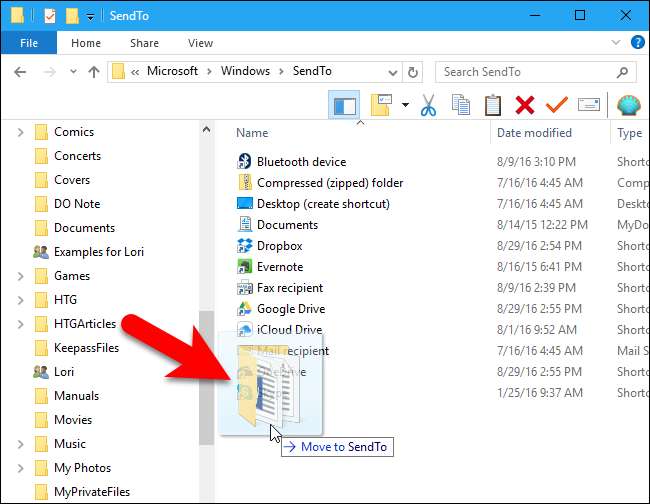Viewport: 650px width, 504px height.
Task: Click the Up one level arrow
Action: (93, 71)
